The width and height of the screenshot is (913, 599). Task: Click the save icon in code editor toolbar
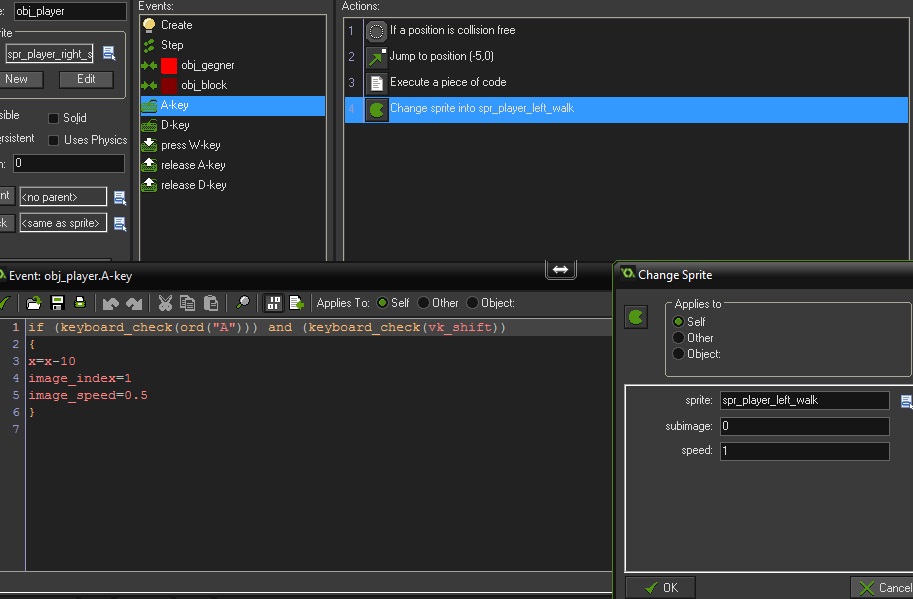pos(57,303)
